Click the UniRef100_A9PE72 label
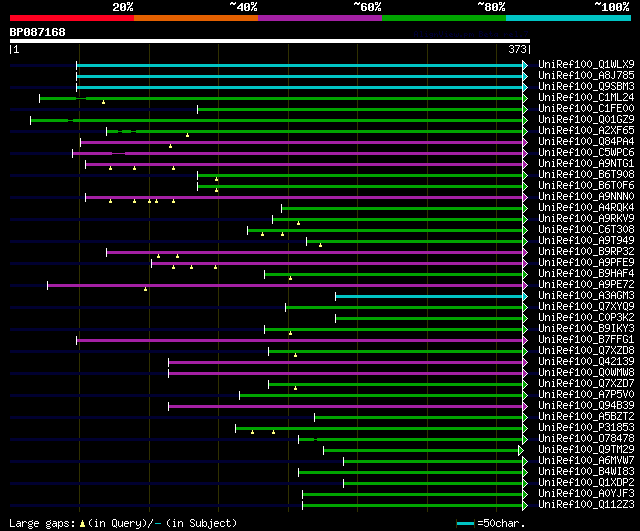Viewport: 640px width, 531px height. point(586,285)
